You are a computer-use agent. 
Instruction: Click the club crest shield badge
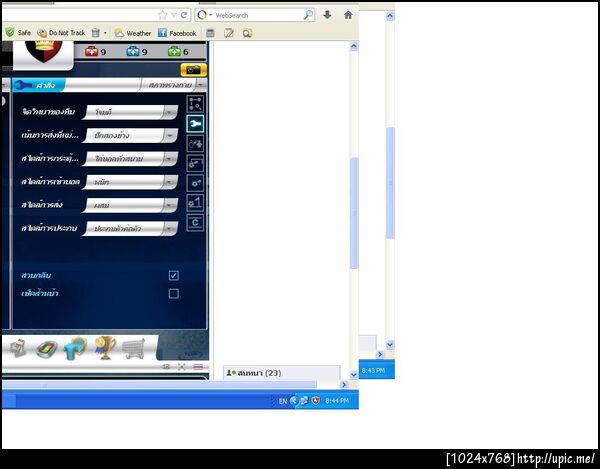click(44, 51)
